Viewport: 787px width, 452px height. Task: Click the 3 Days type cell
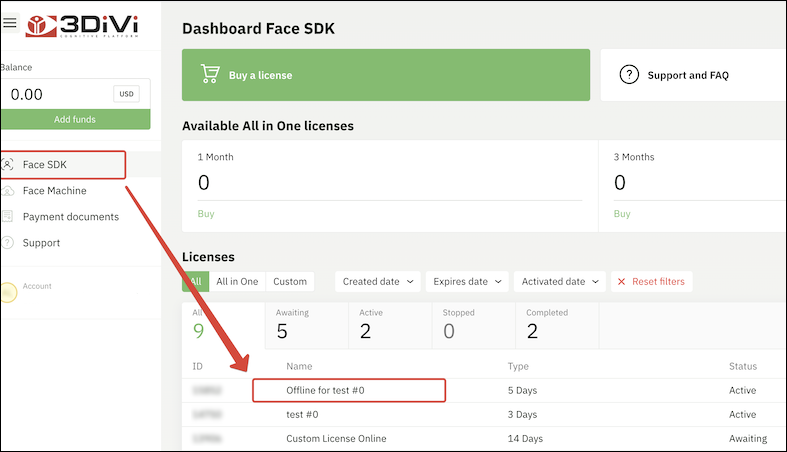[522, 414]
